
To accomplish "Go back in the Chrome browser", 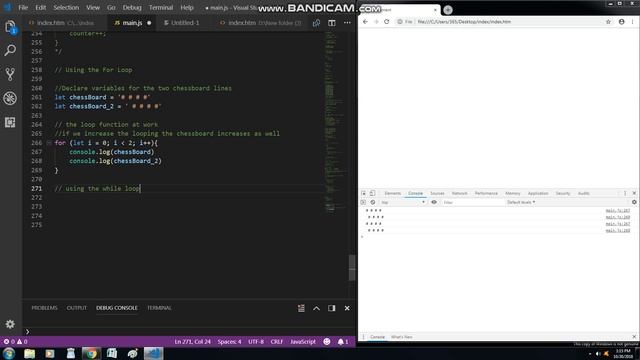I will tap(365, 22).
